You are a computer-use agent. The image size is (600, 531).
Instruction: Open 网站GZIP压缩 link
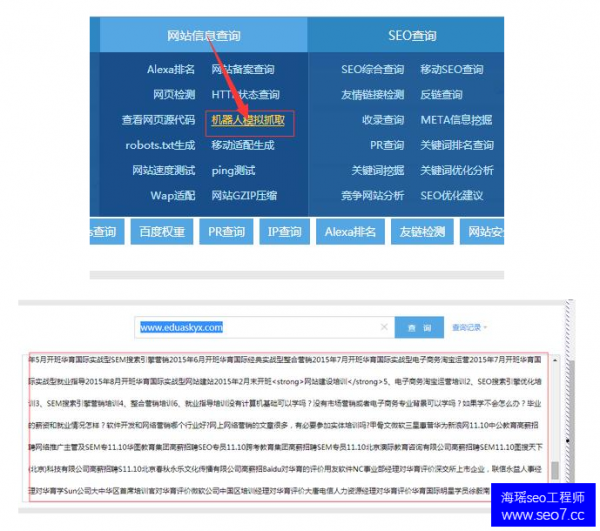point(244,195)
